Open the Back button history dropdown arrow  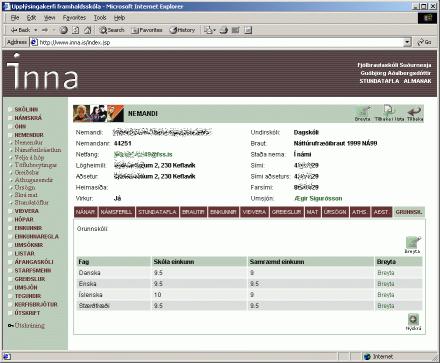point(36,30)
